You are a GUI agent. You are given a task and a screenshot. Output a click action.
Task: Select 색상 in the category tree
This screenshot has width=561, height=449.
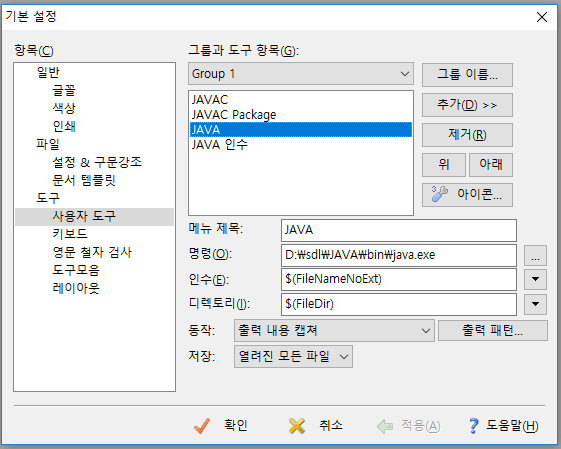point(64,108)
